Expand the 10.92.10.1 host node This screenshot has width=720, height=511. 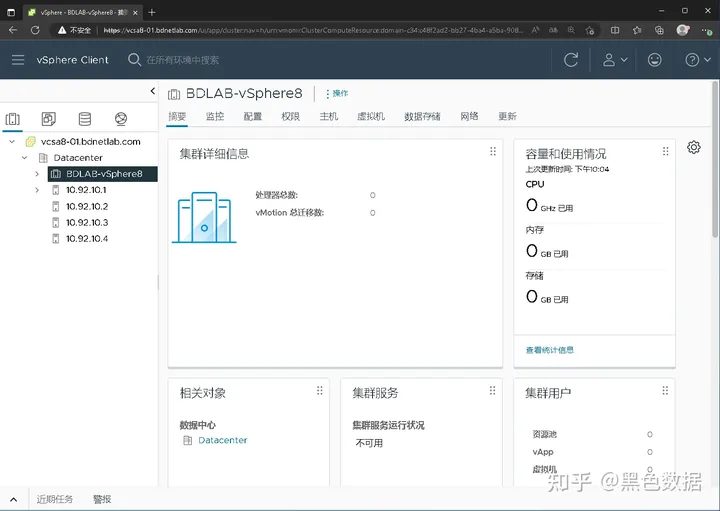coord(37,190)
